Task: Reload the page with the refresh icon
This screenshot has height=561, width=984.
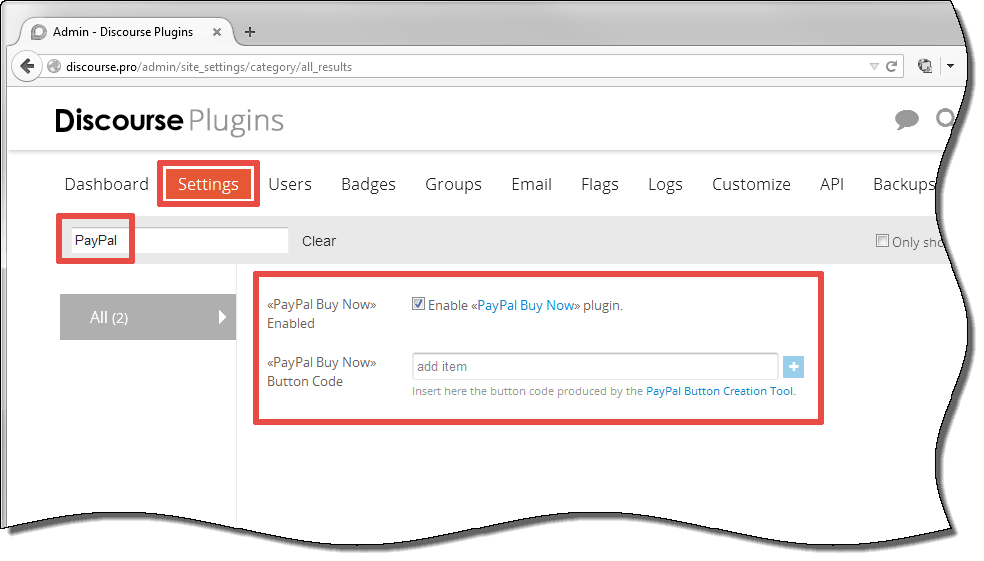Action: pos(891,67)
